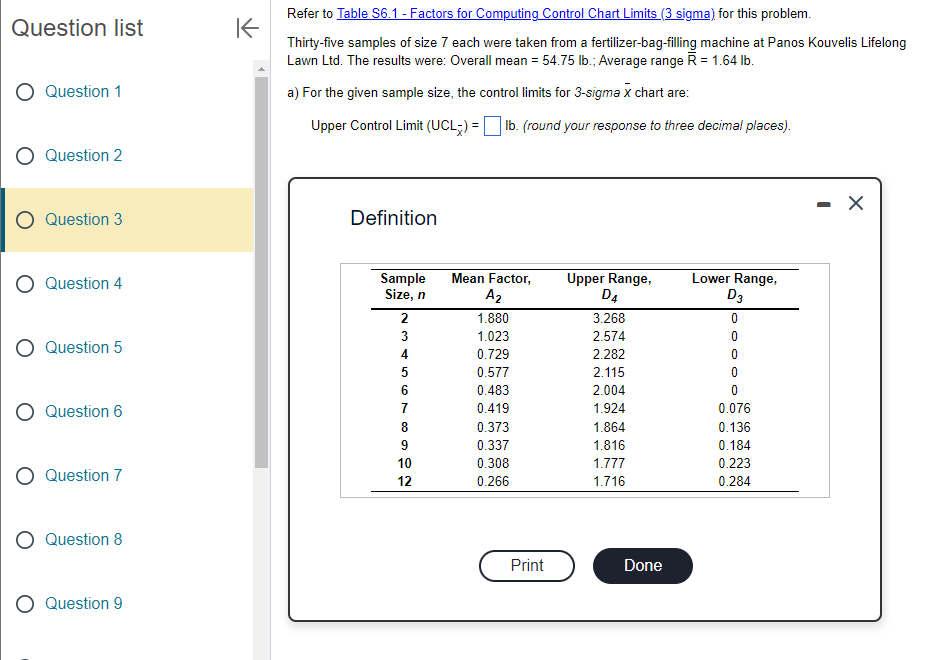Close the Definition popup
926x660 pixels.
[855, 203]
